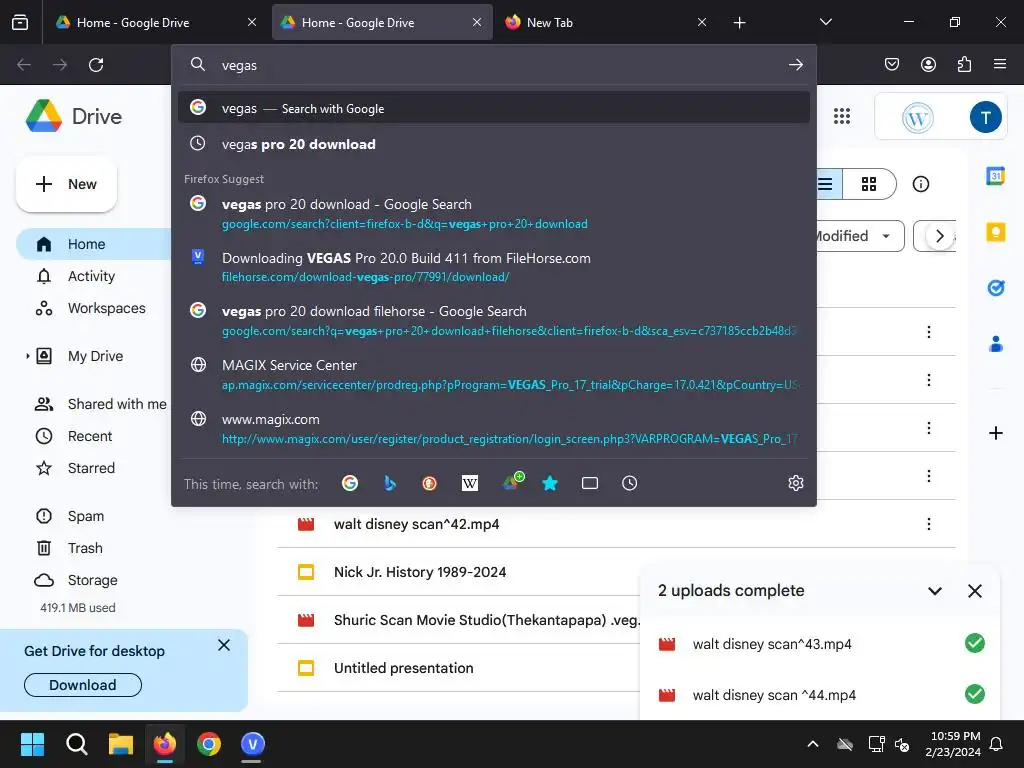Image resolution: width=1024 pixels, height=768 pixels.
Task: Dismiss Get Drive for desktop banner
Action: pyautogui.click(x=223, y=645)
